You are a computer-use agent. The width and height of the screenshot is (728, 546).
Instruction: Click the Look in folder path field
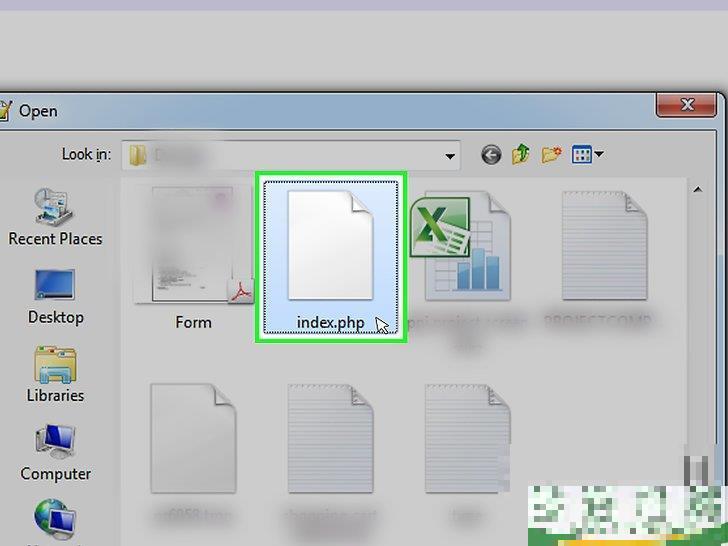point(285,155)
